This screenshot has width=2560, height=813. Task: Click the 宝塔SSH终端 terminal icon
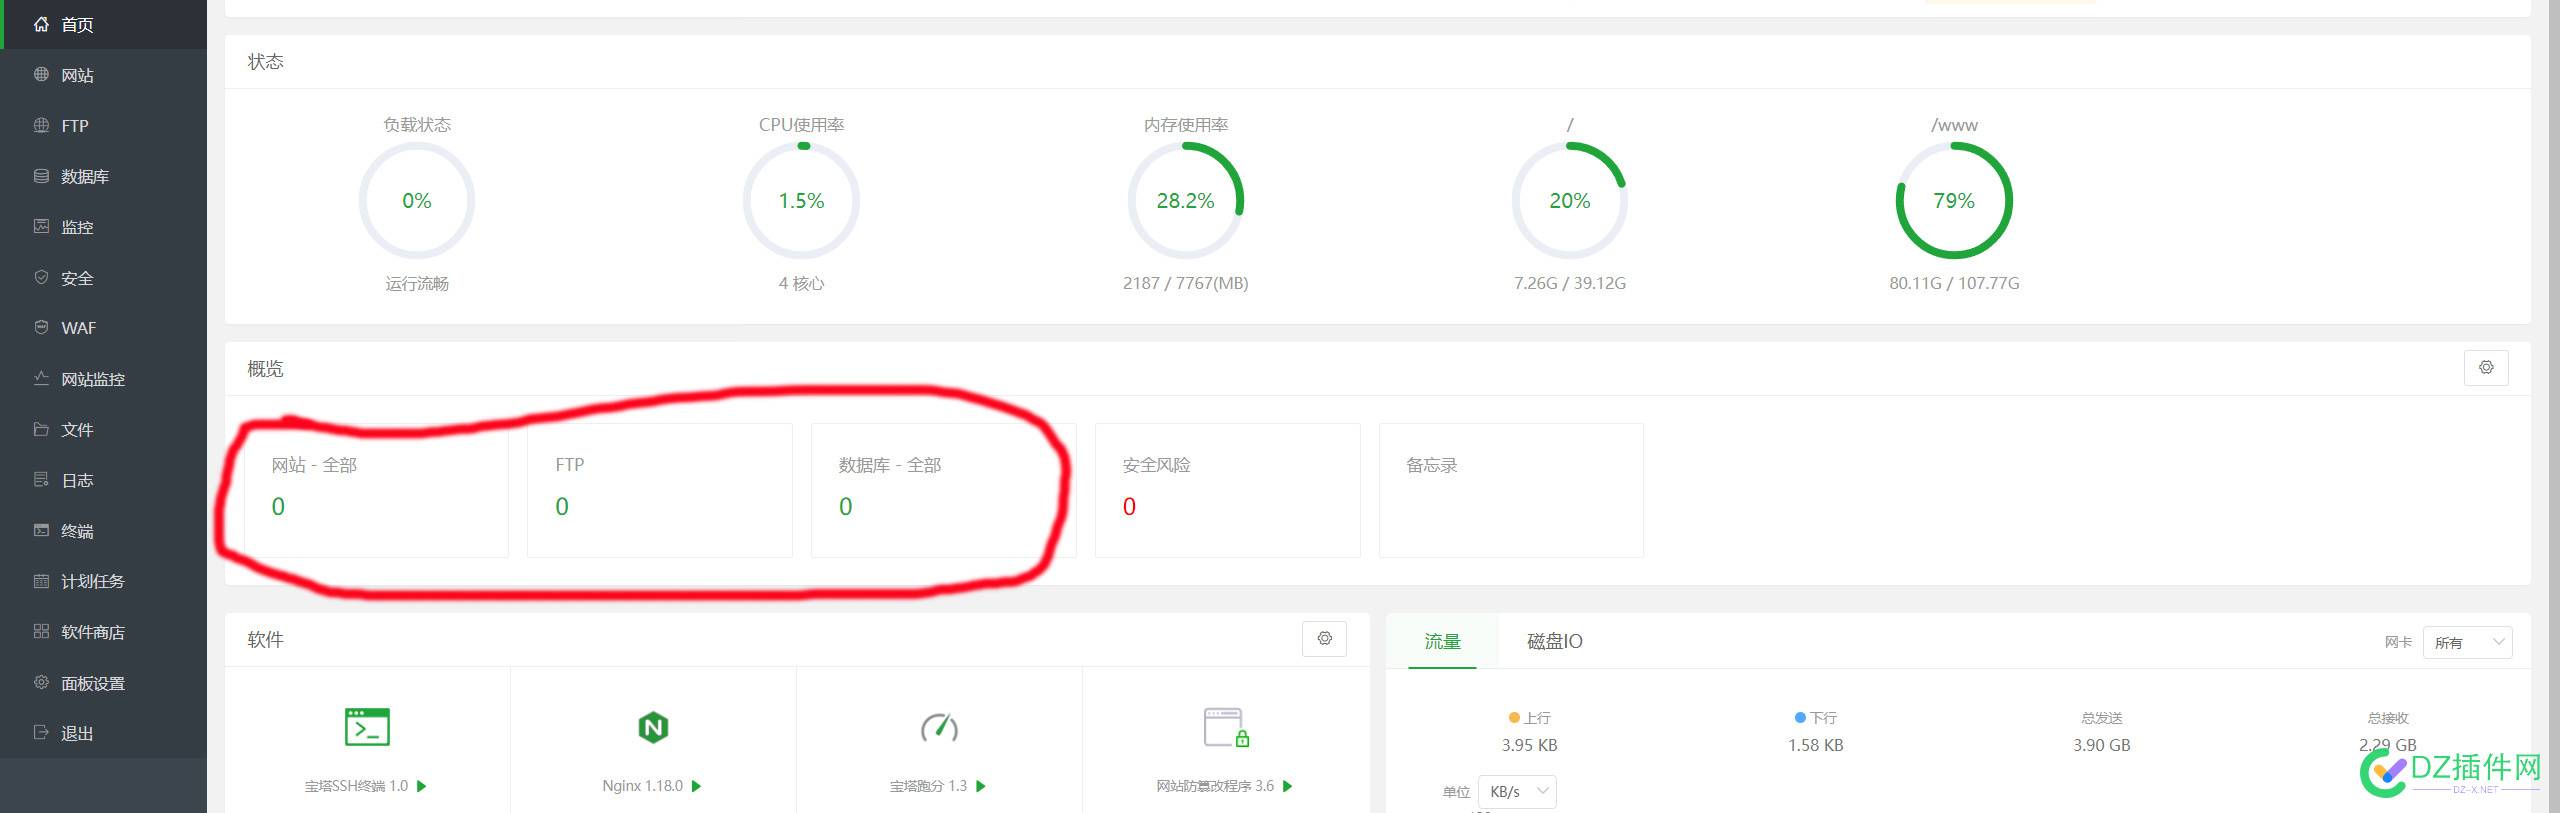click(367, 727)
